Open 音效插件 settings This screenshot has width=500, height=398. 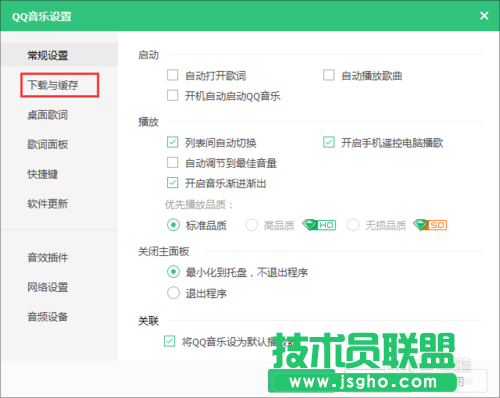pos(48,257)
